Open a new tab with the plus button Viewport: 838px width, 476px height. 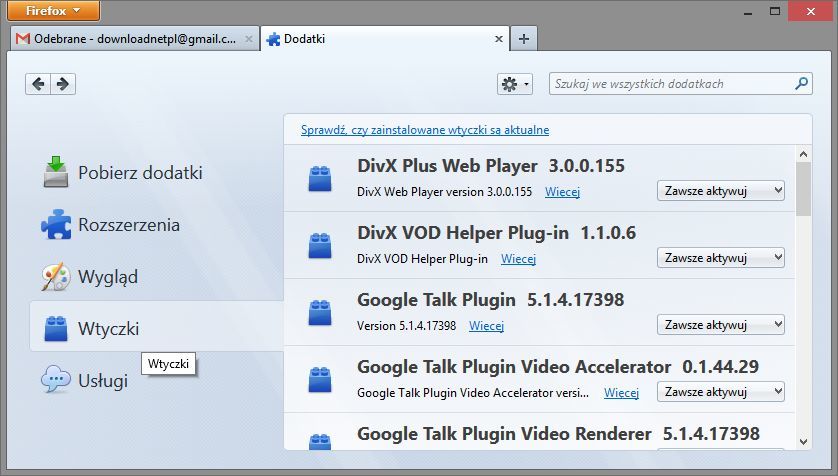[x=524, y=38]
